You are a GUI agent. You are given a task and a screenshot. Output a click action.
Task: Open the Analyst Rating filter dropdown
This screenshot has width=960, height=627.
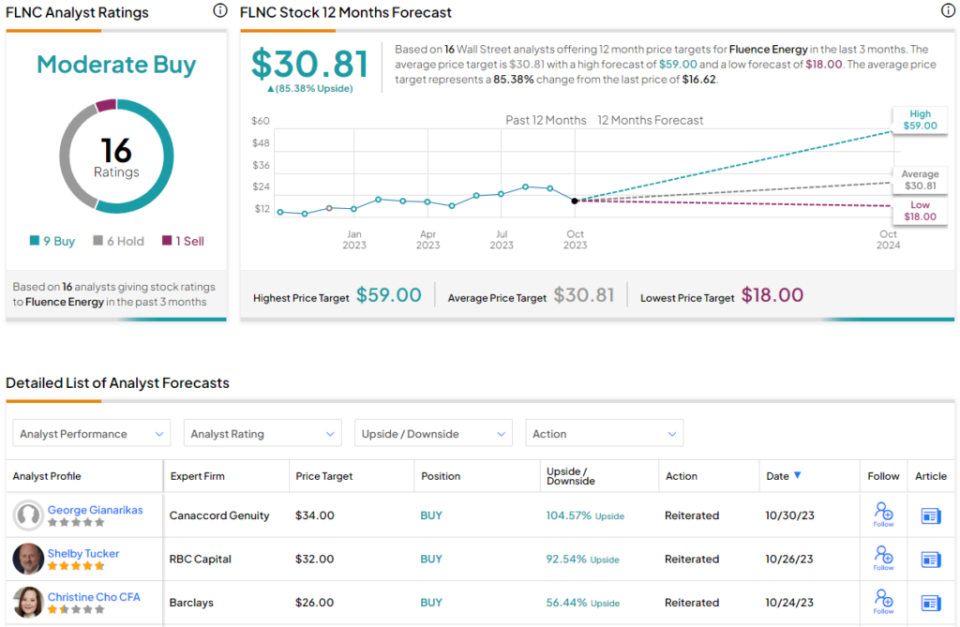pos(263,434)
